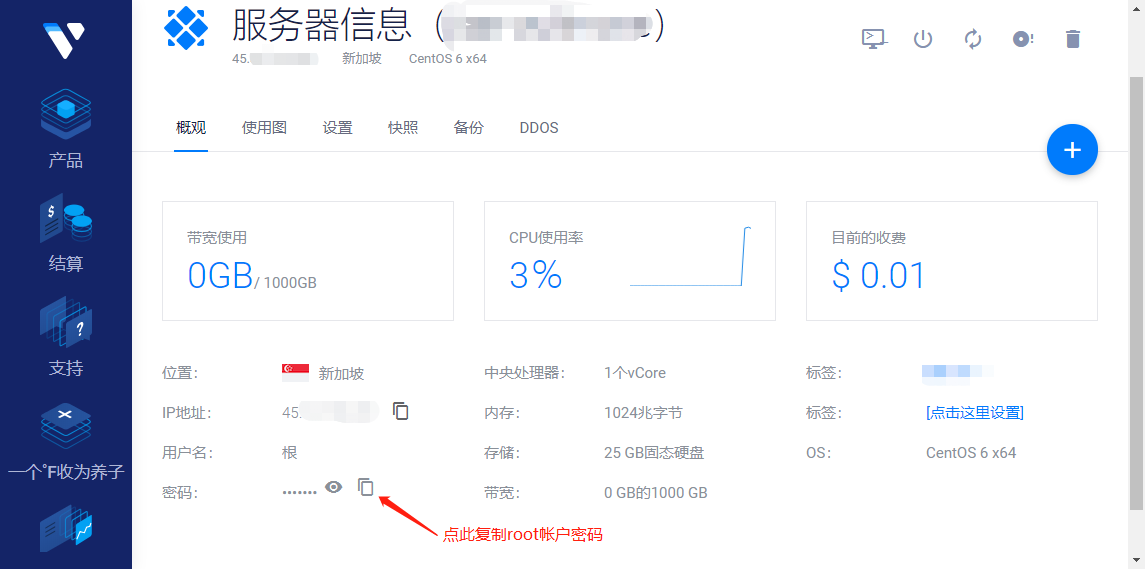Click the Vultr logo in sidebar

tap(65, 40)
